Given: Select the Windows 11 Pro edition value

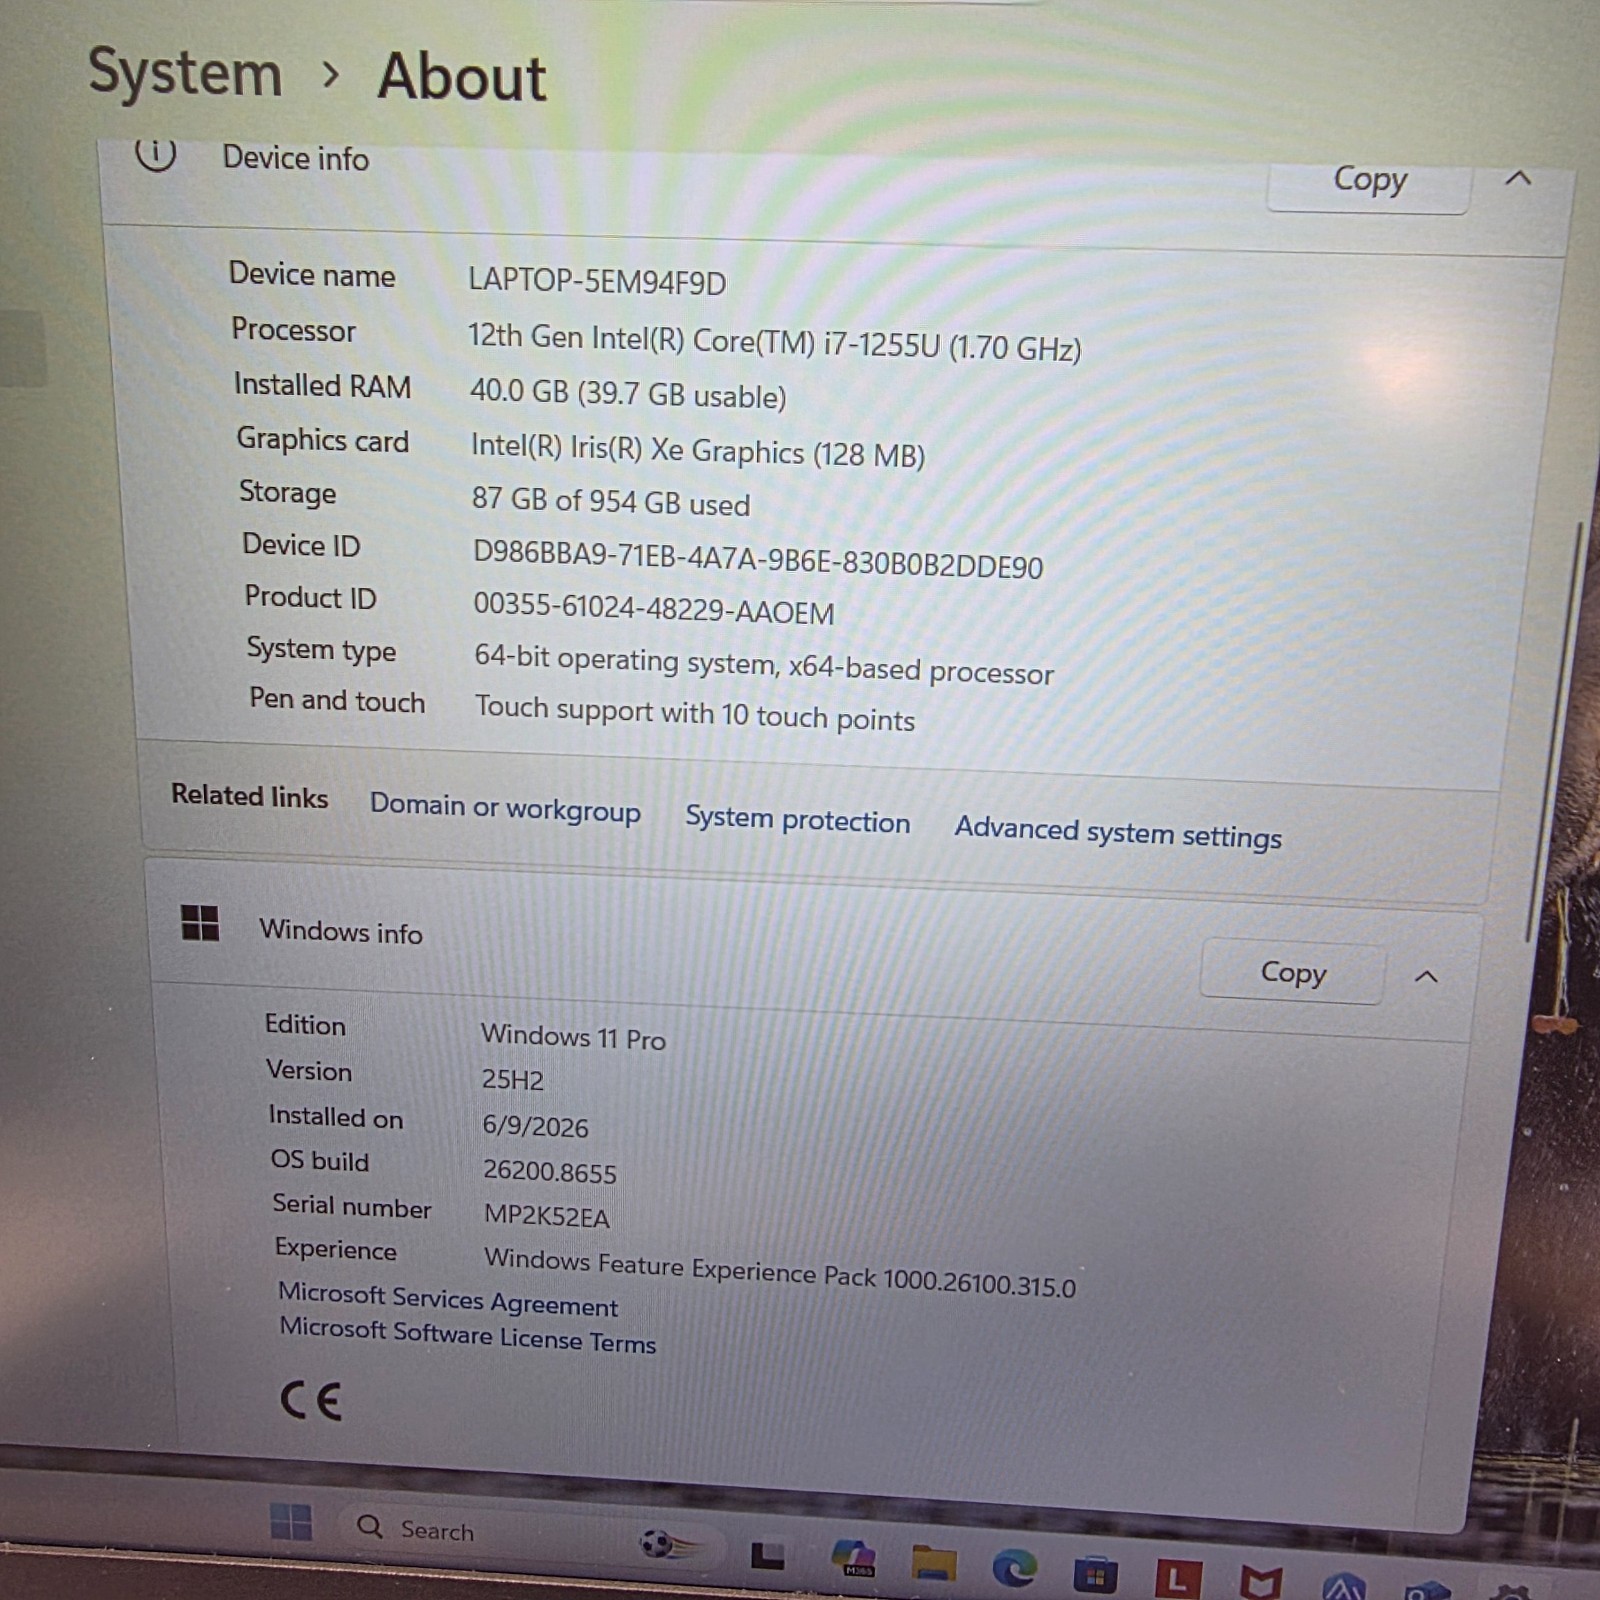Looking at the screenshot, I should coord(573,1037).
